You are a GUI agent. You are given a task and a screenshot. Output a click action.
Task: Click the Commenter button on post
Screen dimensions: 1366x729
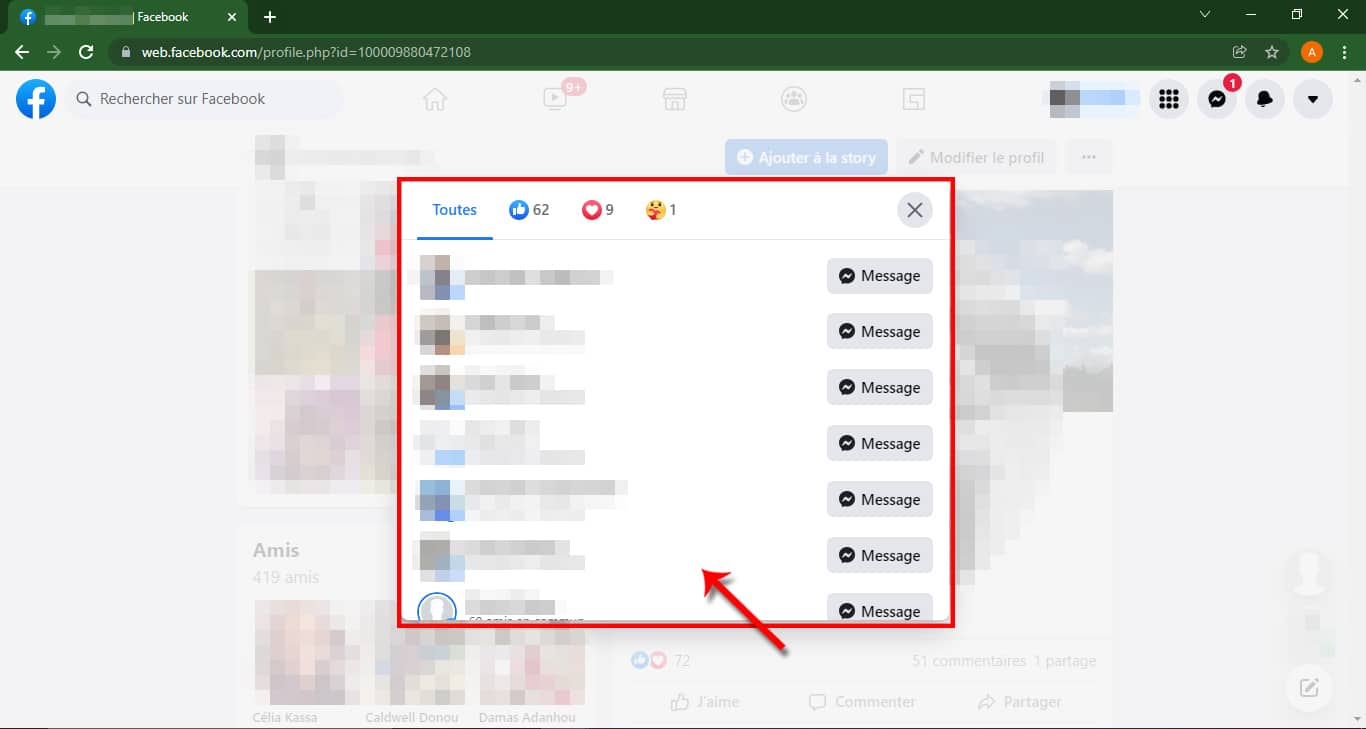click(x=862, y=702)
